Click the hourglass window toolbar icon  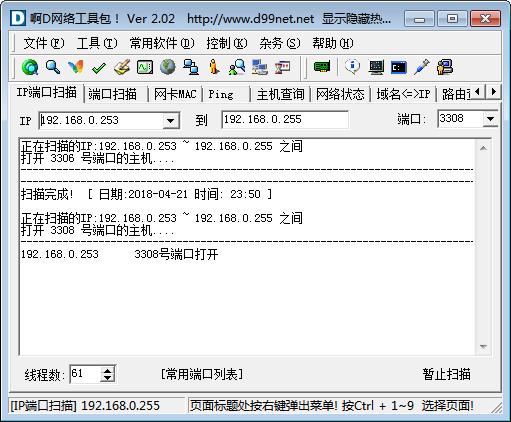click(282, 67)
